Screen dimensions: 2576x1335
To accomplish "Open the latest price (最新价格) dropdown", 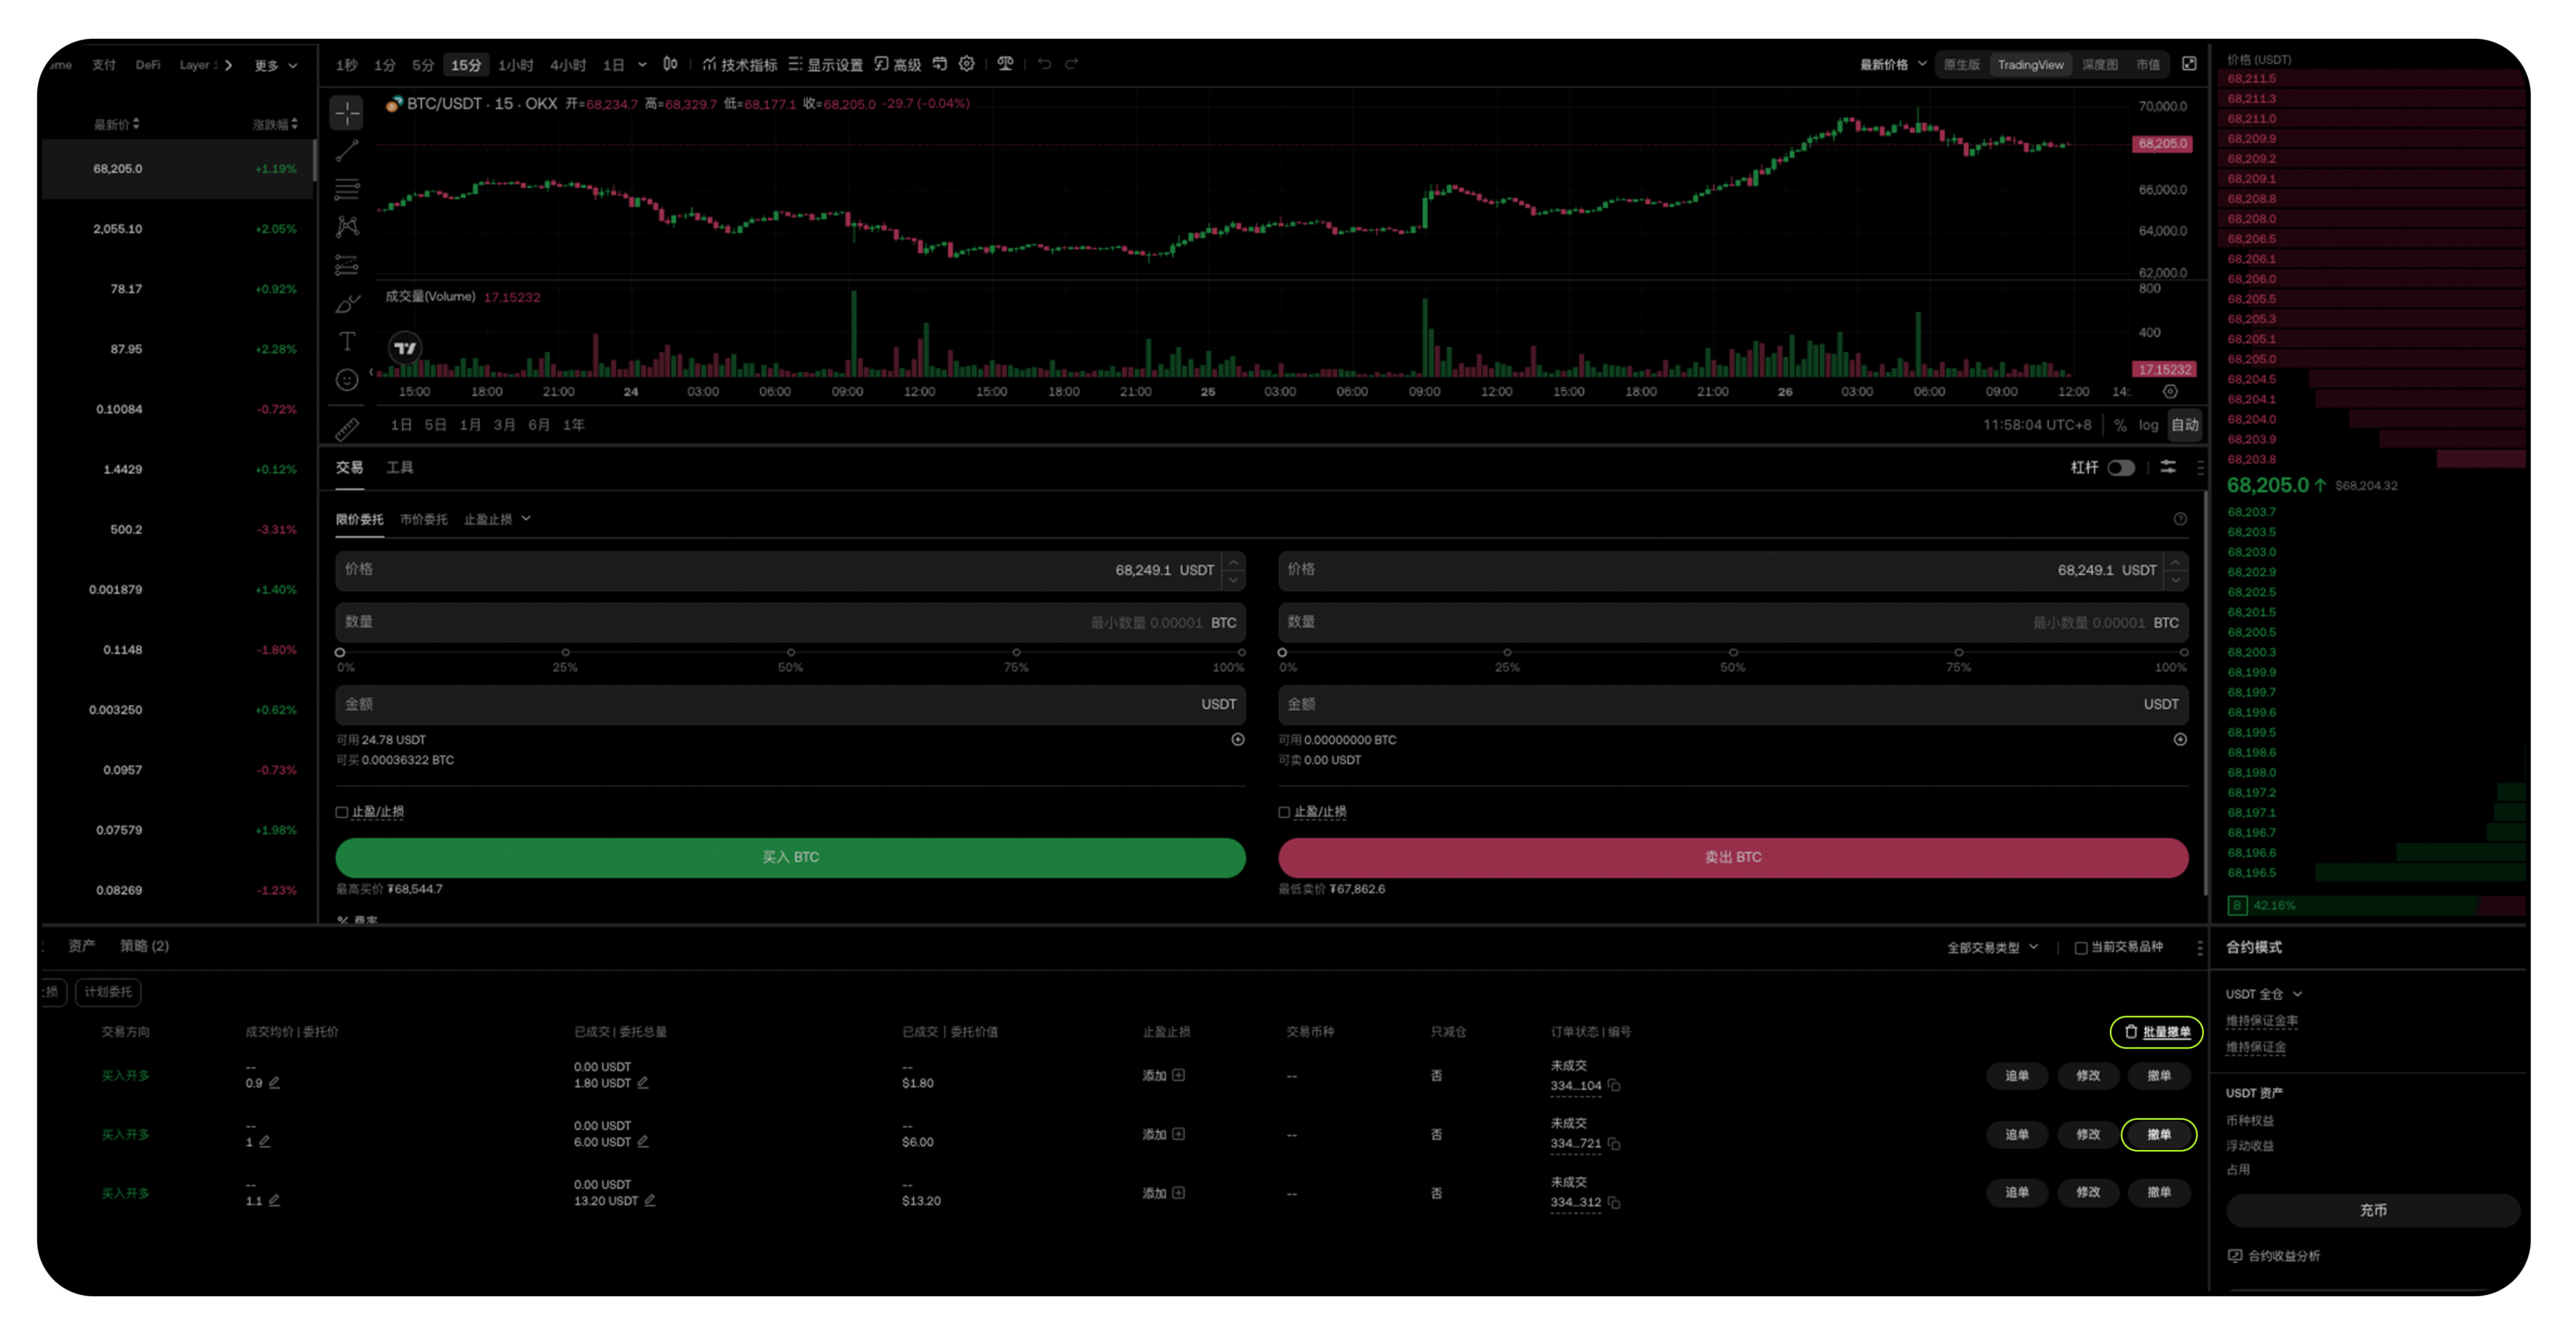I will pos(1893,65).
